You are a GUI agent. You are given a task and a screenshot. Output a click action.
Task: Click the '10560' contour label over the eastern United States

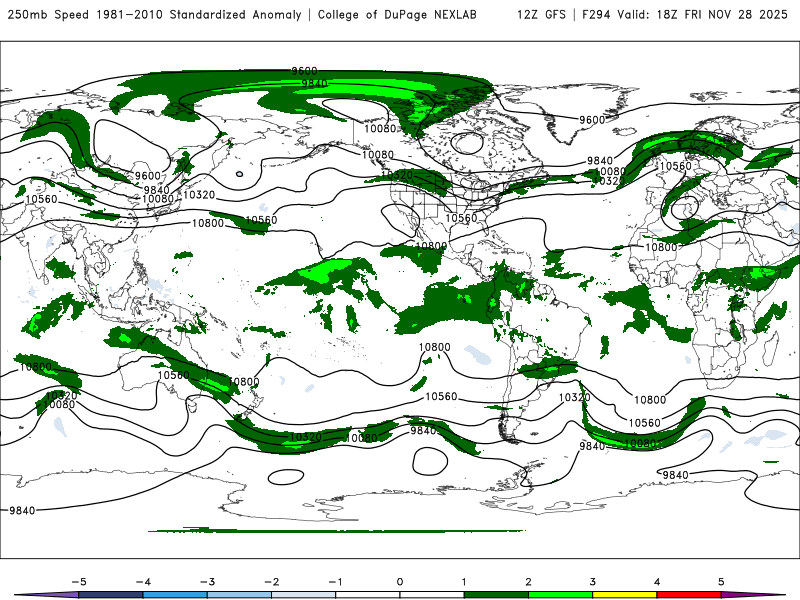coord(461,218)
